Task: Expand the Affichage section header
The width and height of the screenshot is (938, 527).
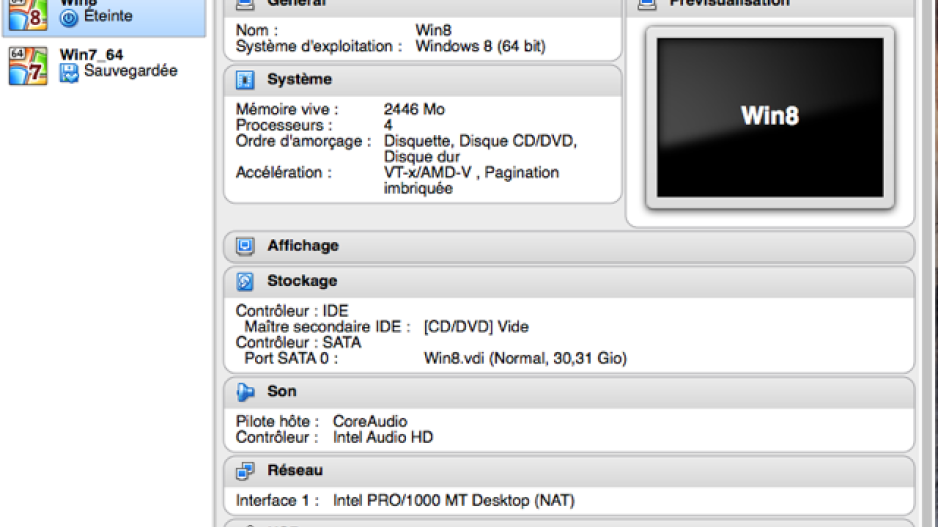Action: 569,246
